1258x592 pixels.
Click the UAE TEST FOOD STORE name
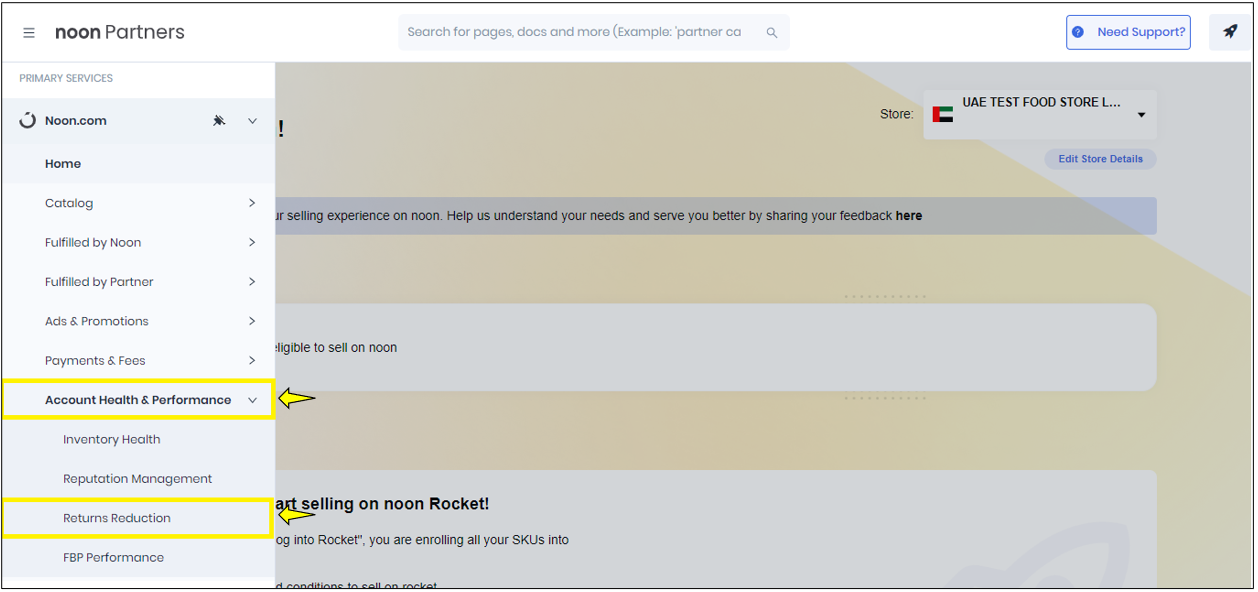1041,102
